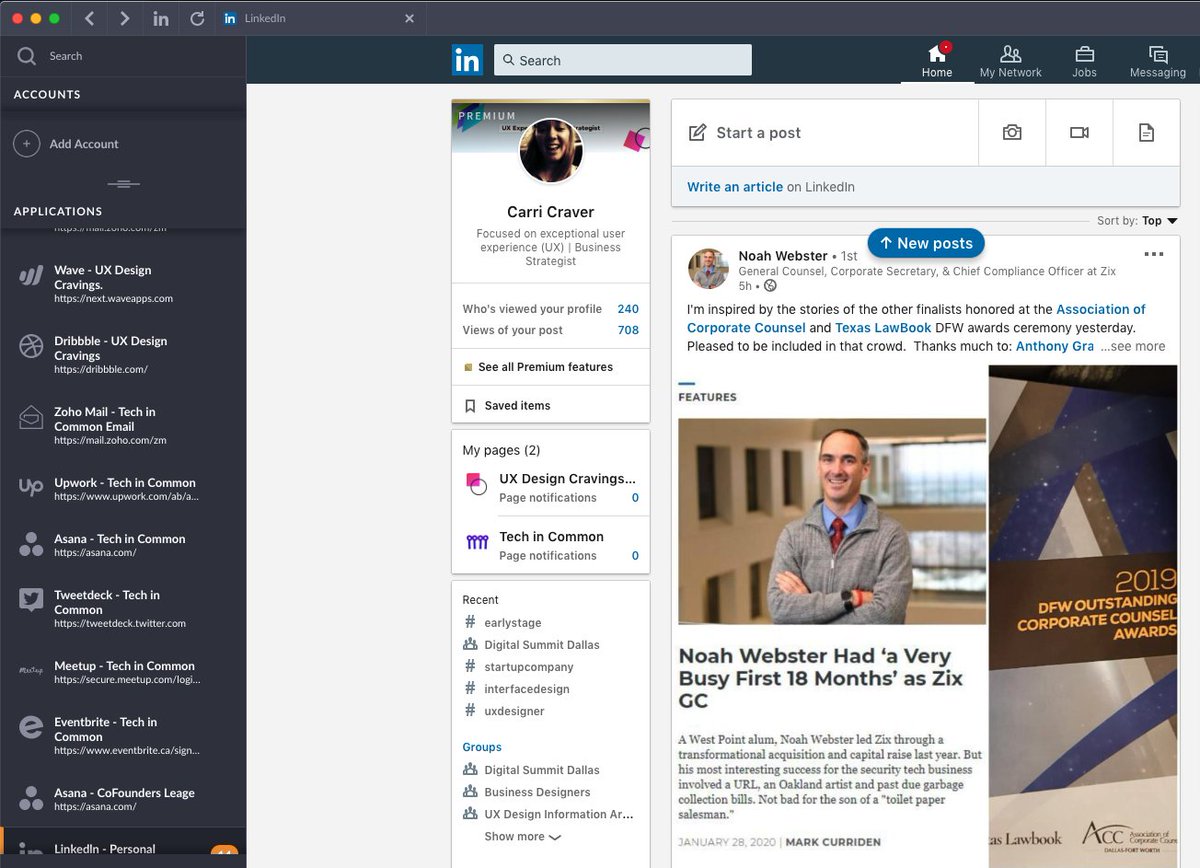Expand the post with ...see more
The width and height of the screenshot is (1200, 868).
[1133, 346]
